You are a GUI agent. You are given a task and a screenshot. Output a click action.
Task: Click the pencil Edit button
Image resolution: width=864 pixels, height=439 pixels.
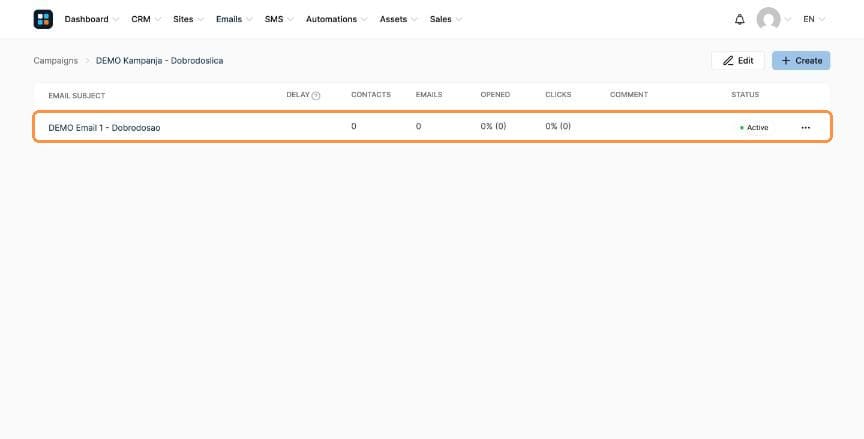click(x=738, y=61)
